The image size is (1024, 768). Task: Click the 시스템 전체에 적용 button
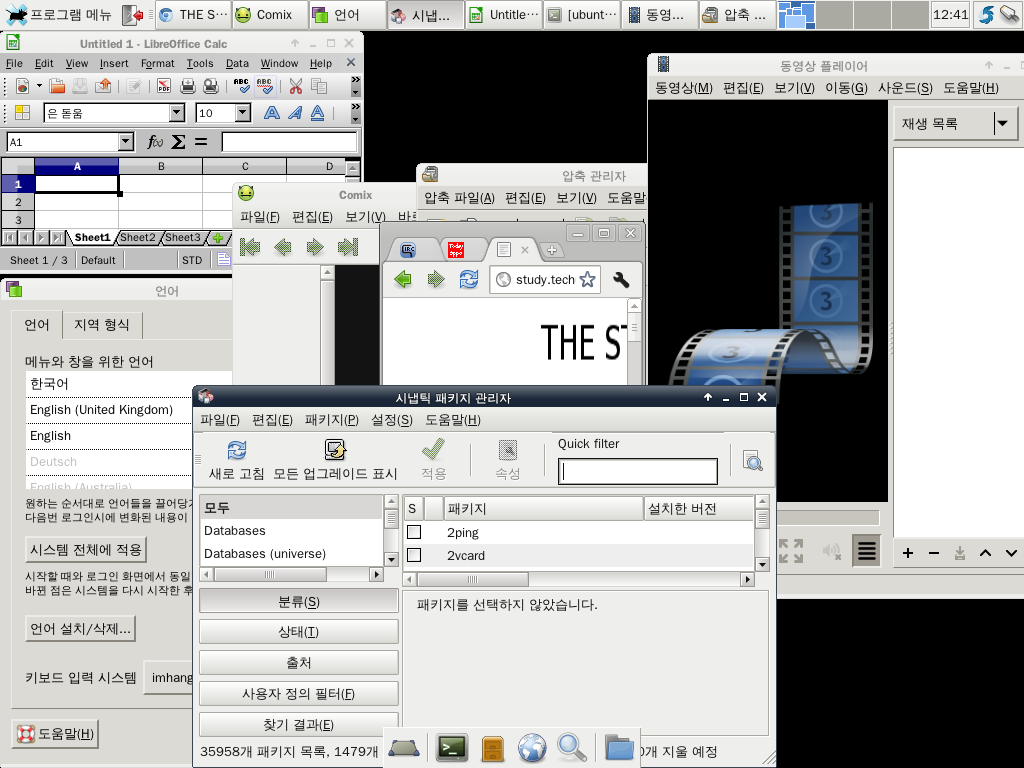point(86,549)
